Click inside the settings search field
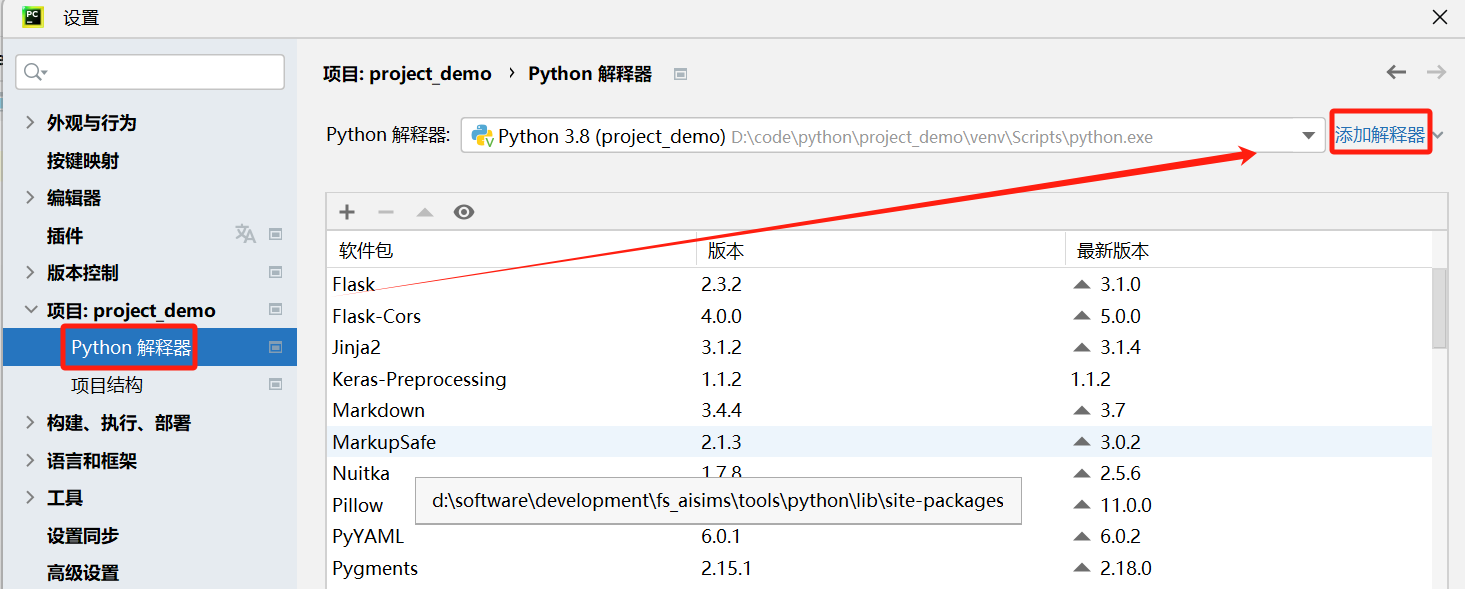1465x589 pixels. 150,72
